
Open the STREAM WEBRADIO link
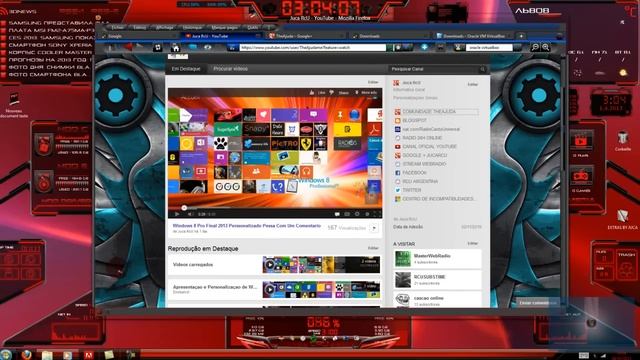tap(424, 164)
